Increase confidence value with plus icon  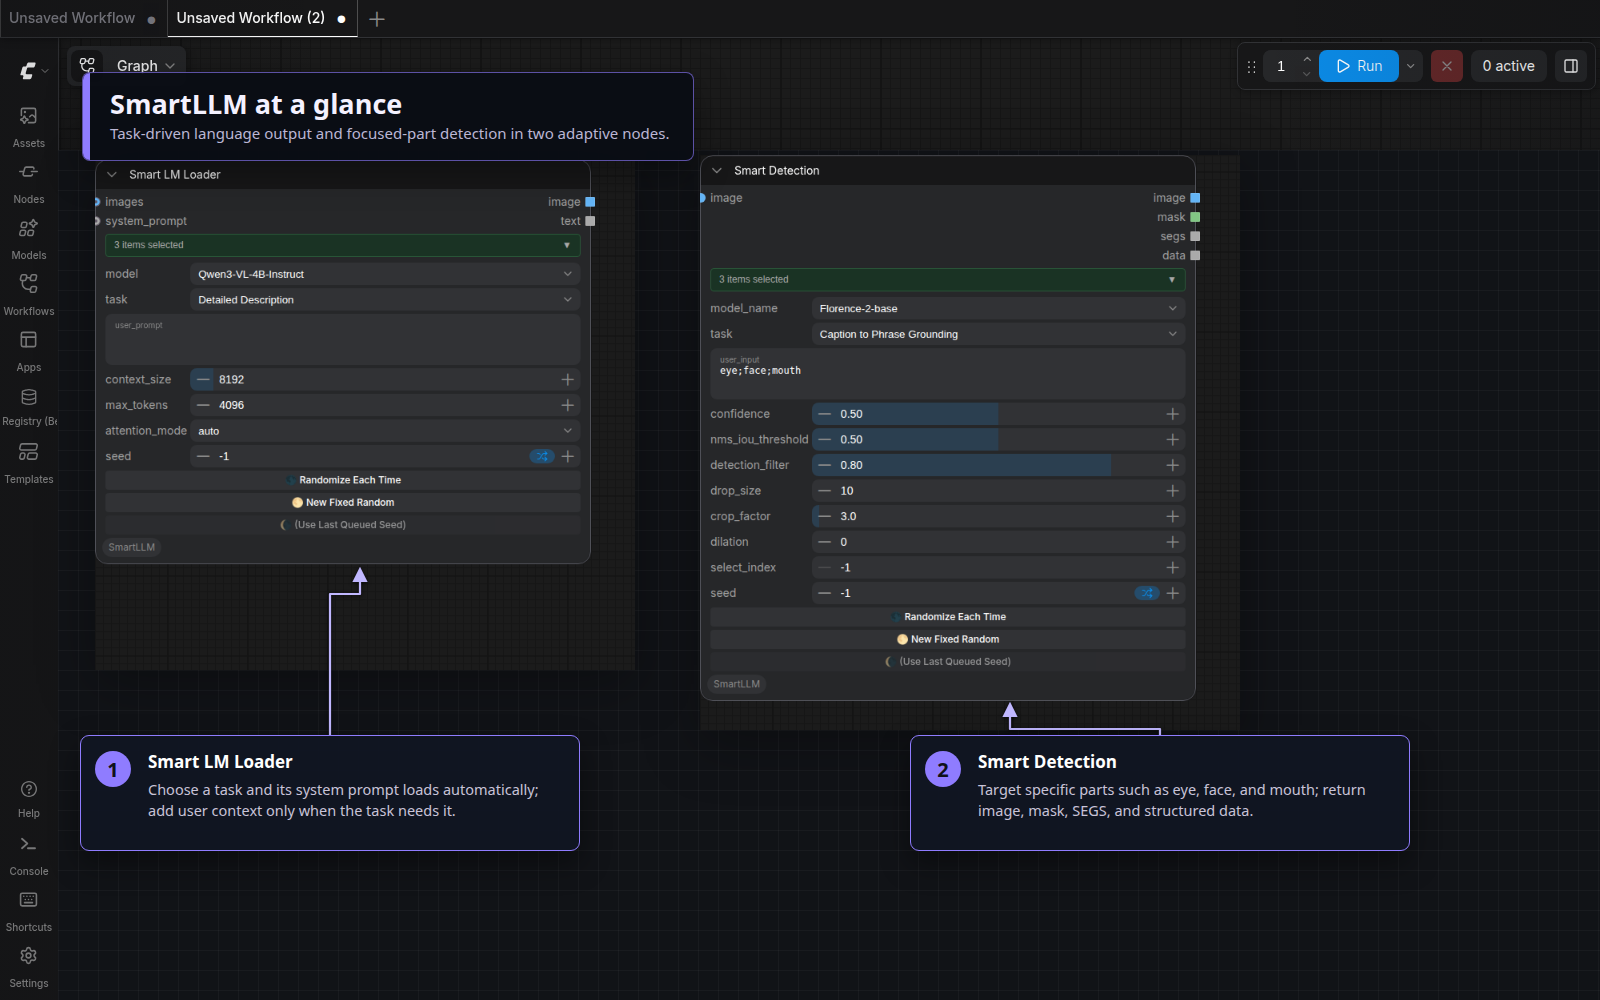(1172, 414)
